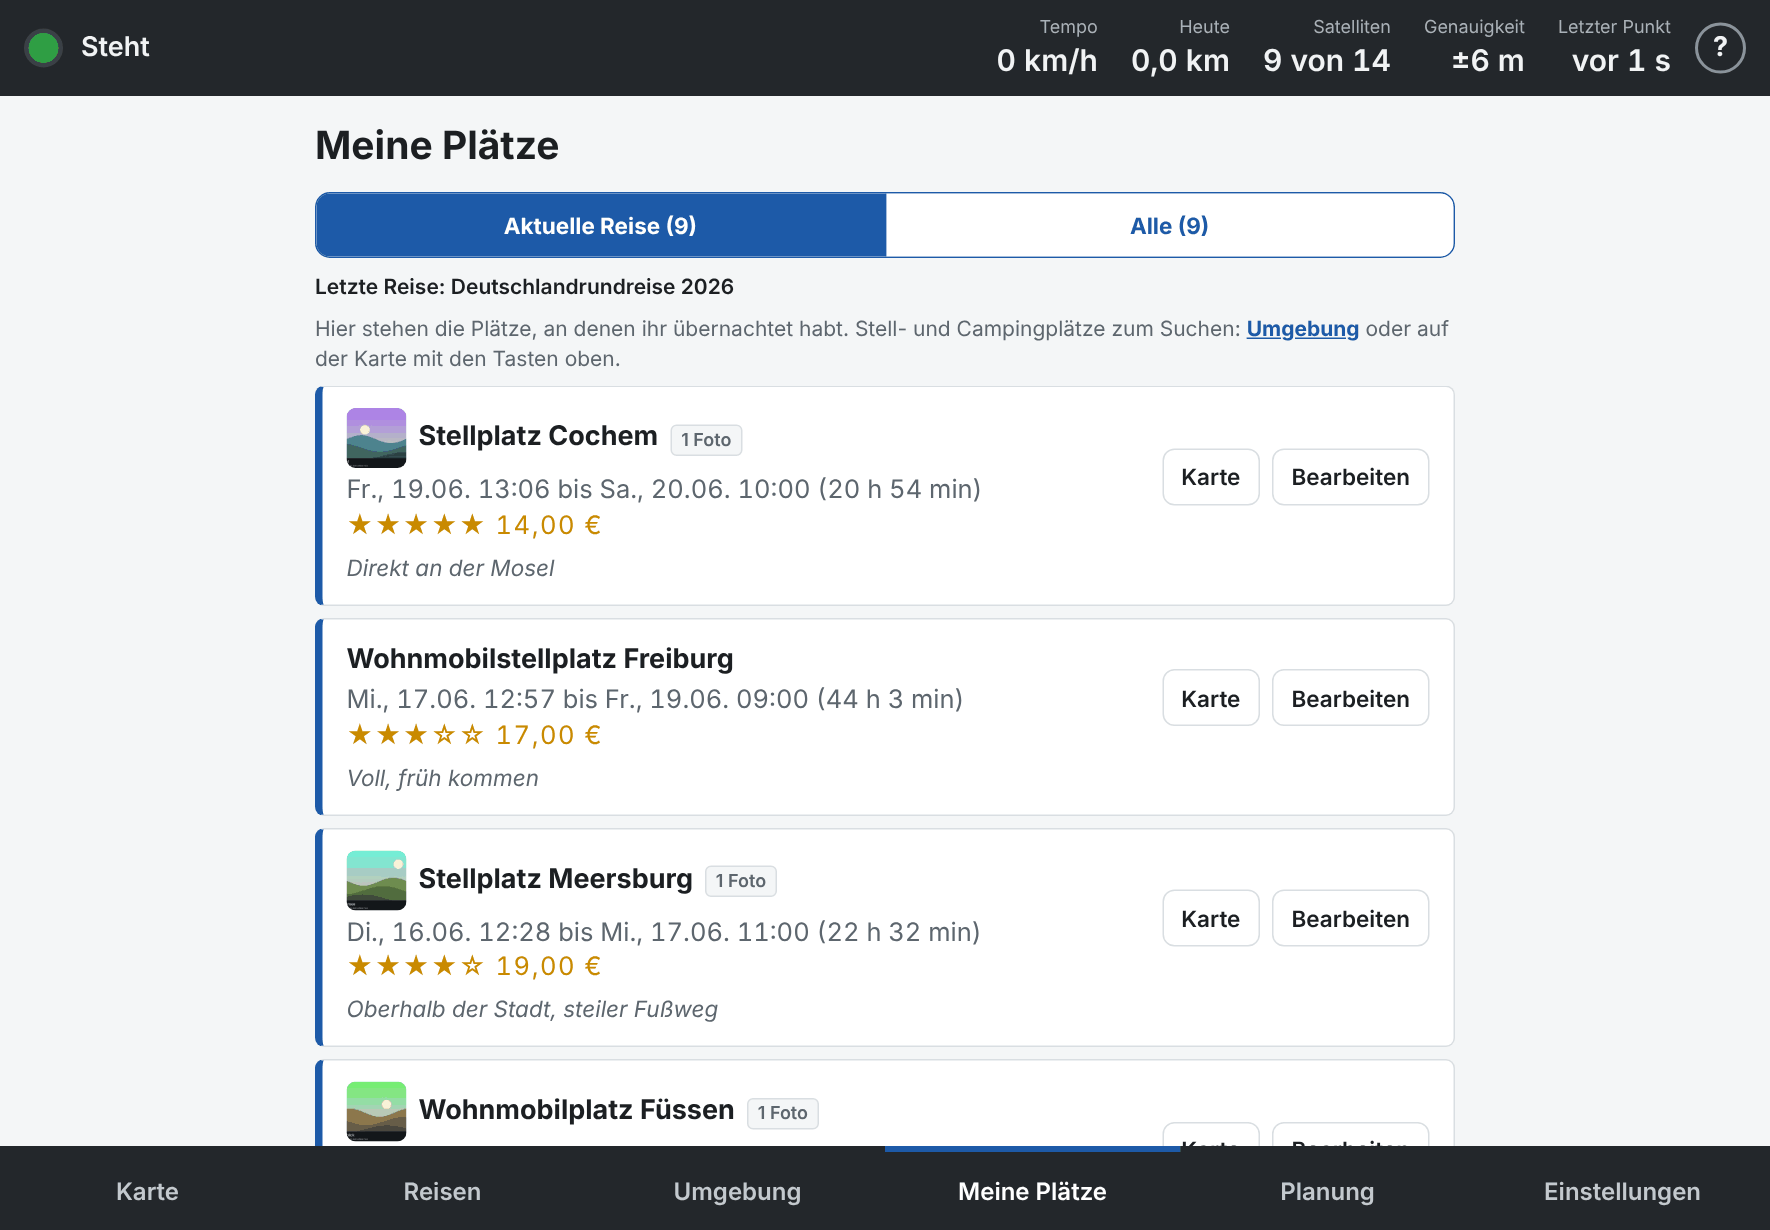Click the Letzter Punkt vor 1 s readout

[1614, 47]
